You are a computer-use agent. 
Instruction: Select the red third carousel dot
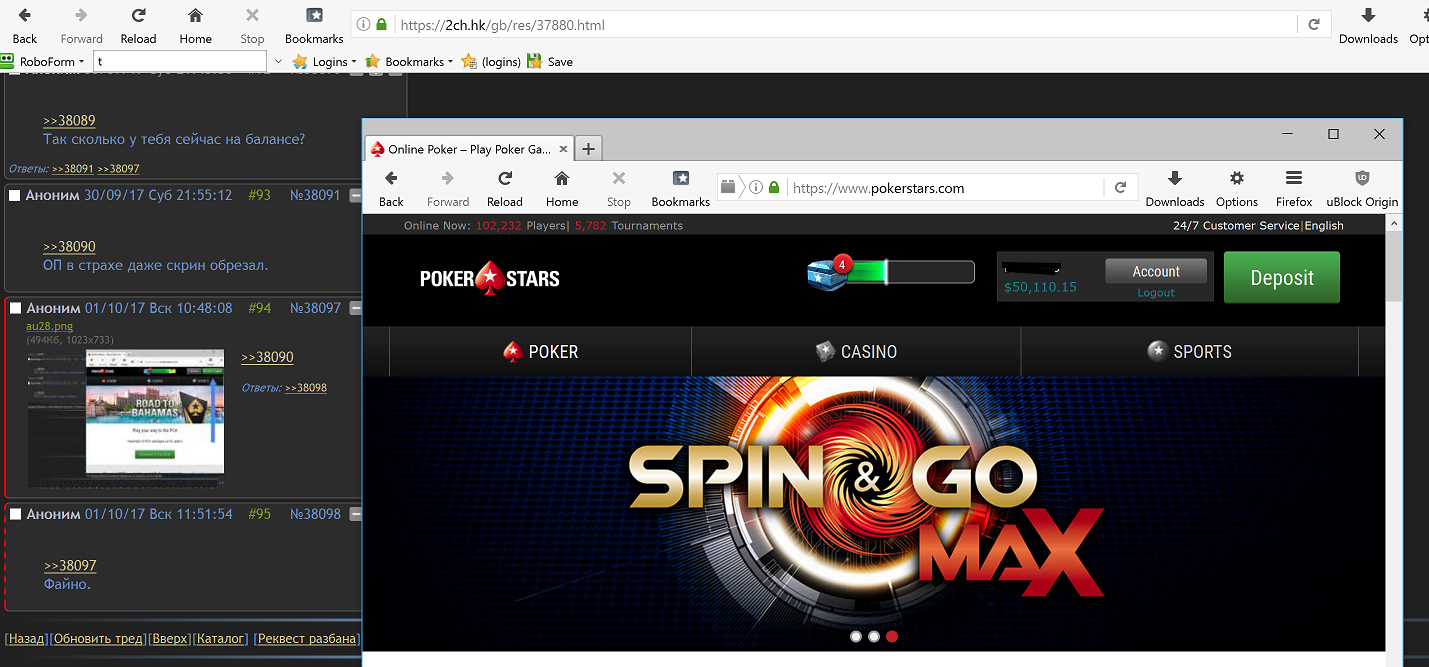click(x=892, y=636)
